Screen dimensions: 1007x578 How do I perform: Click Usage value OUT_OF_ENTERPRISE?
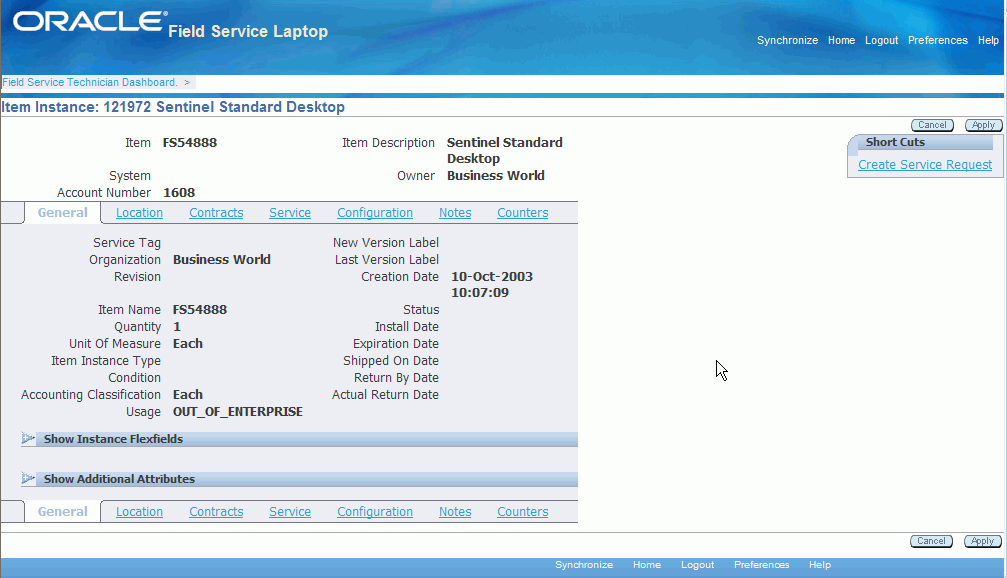238,412
